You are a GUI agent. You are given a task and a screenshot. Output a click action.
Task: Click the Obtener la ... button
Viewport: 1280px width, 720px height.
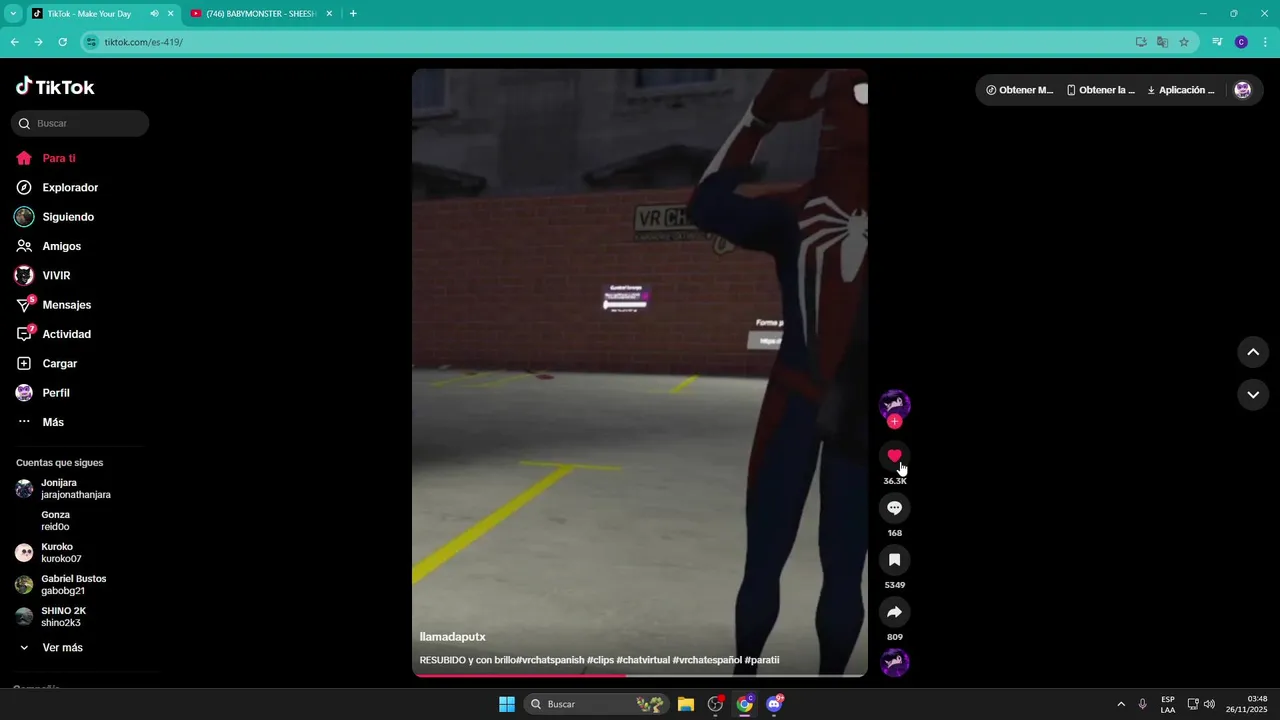[1100, 90]
